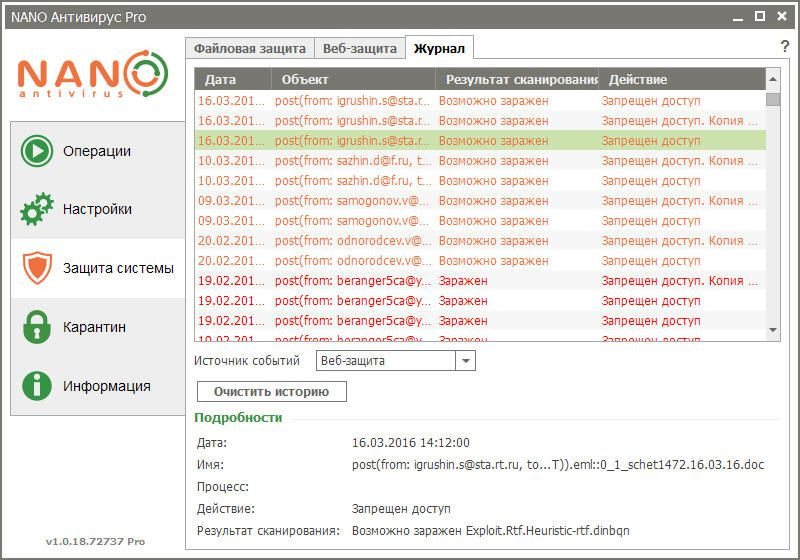Select the first 10.03 sazhin.d log entry
This screenshot has width=800, height=560.
click(480, 161)
